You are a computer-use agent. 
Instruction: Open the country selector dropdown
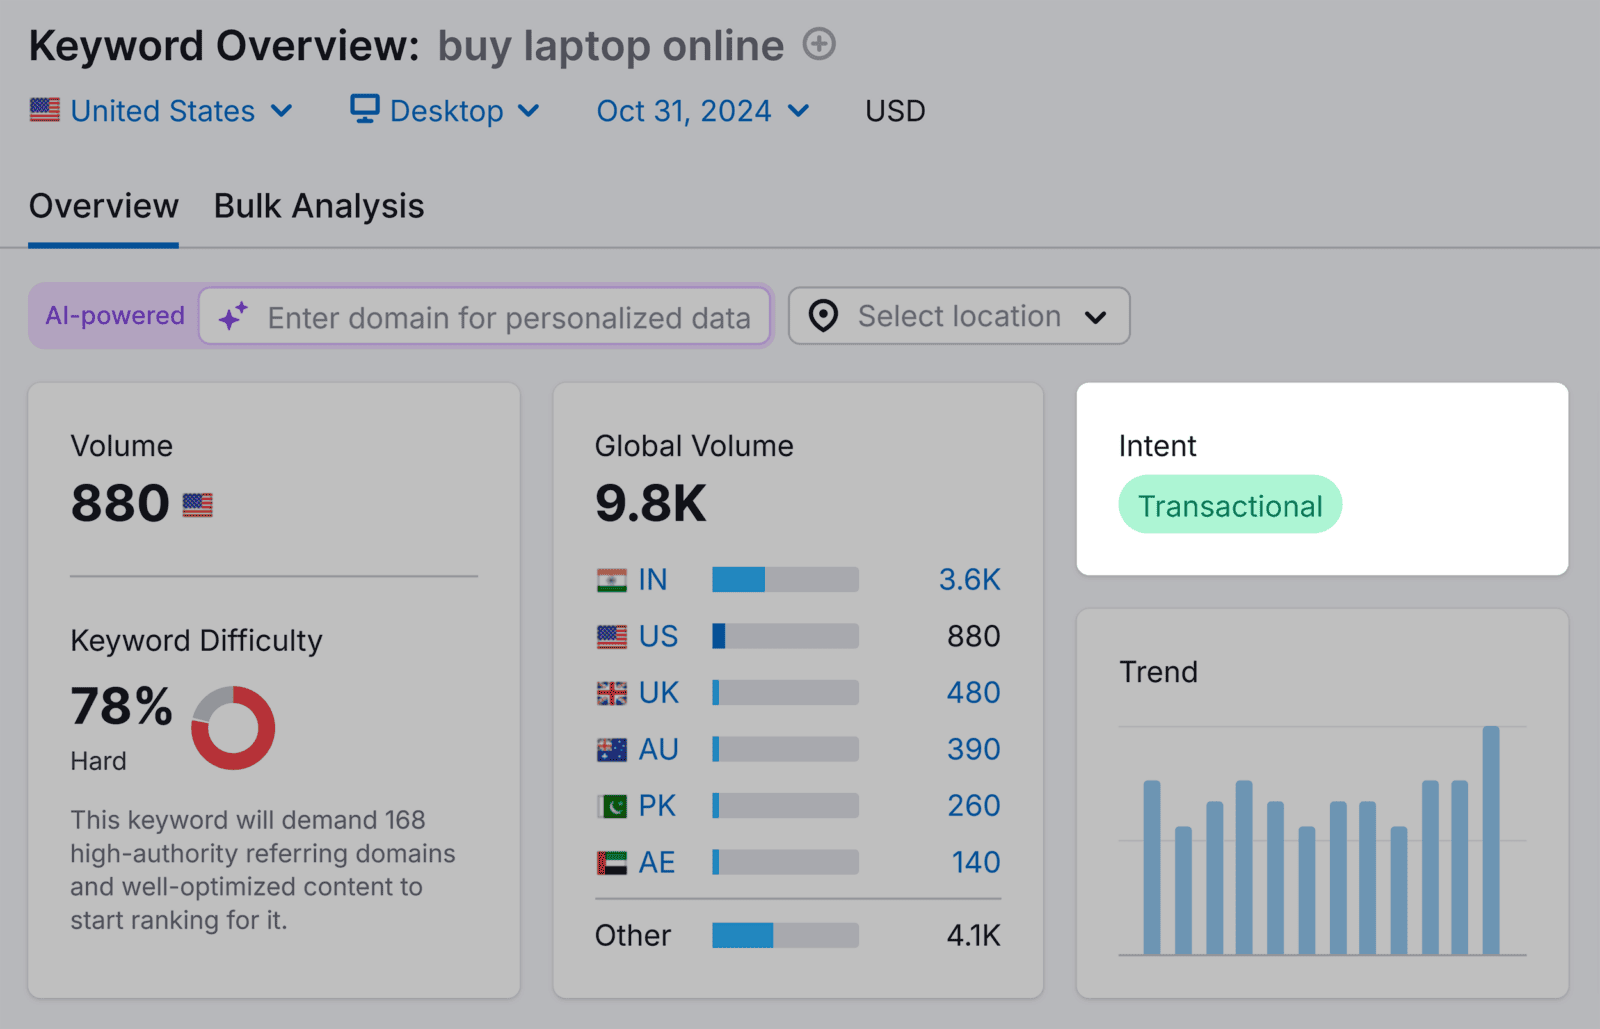pos(282,111)
